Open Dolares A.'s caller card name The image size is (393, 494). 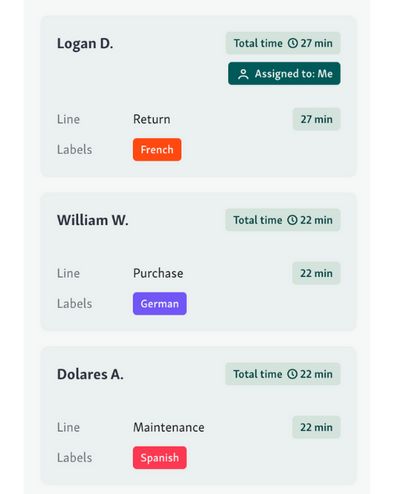click(90, 374)
